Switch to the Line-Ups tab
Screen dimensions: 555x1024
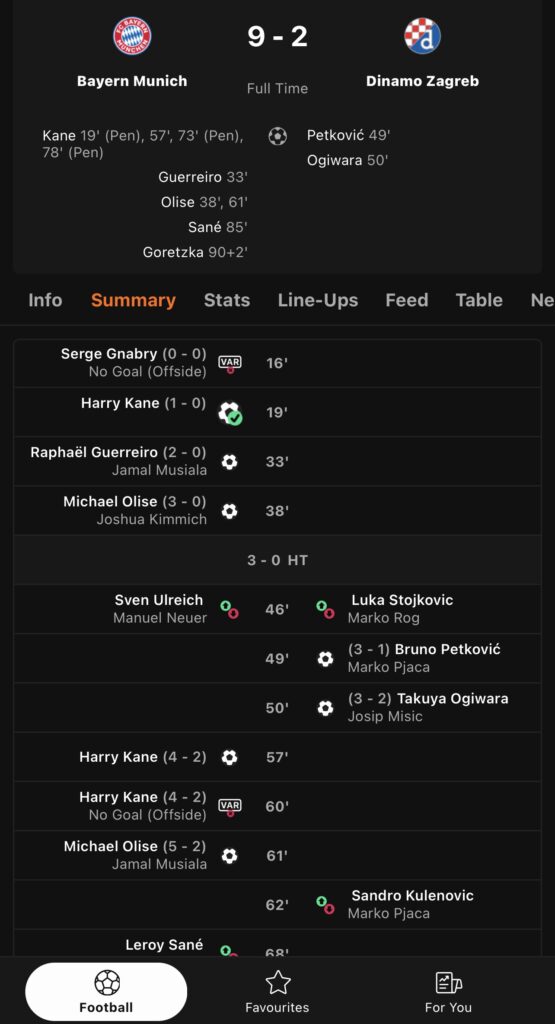[x=318, y=300]
